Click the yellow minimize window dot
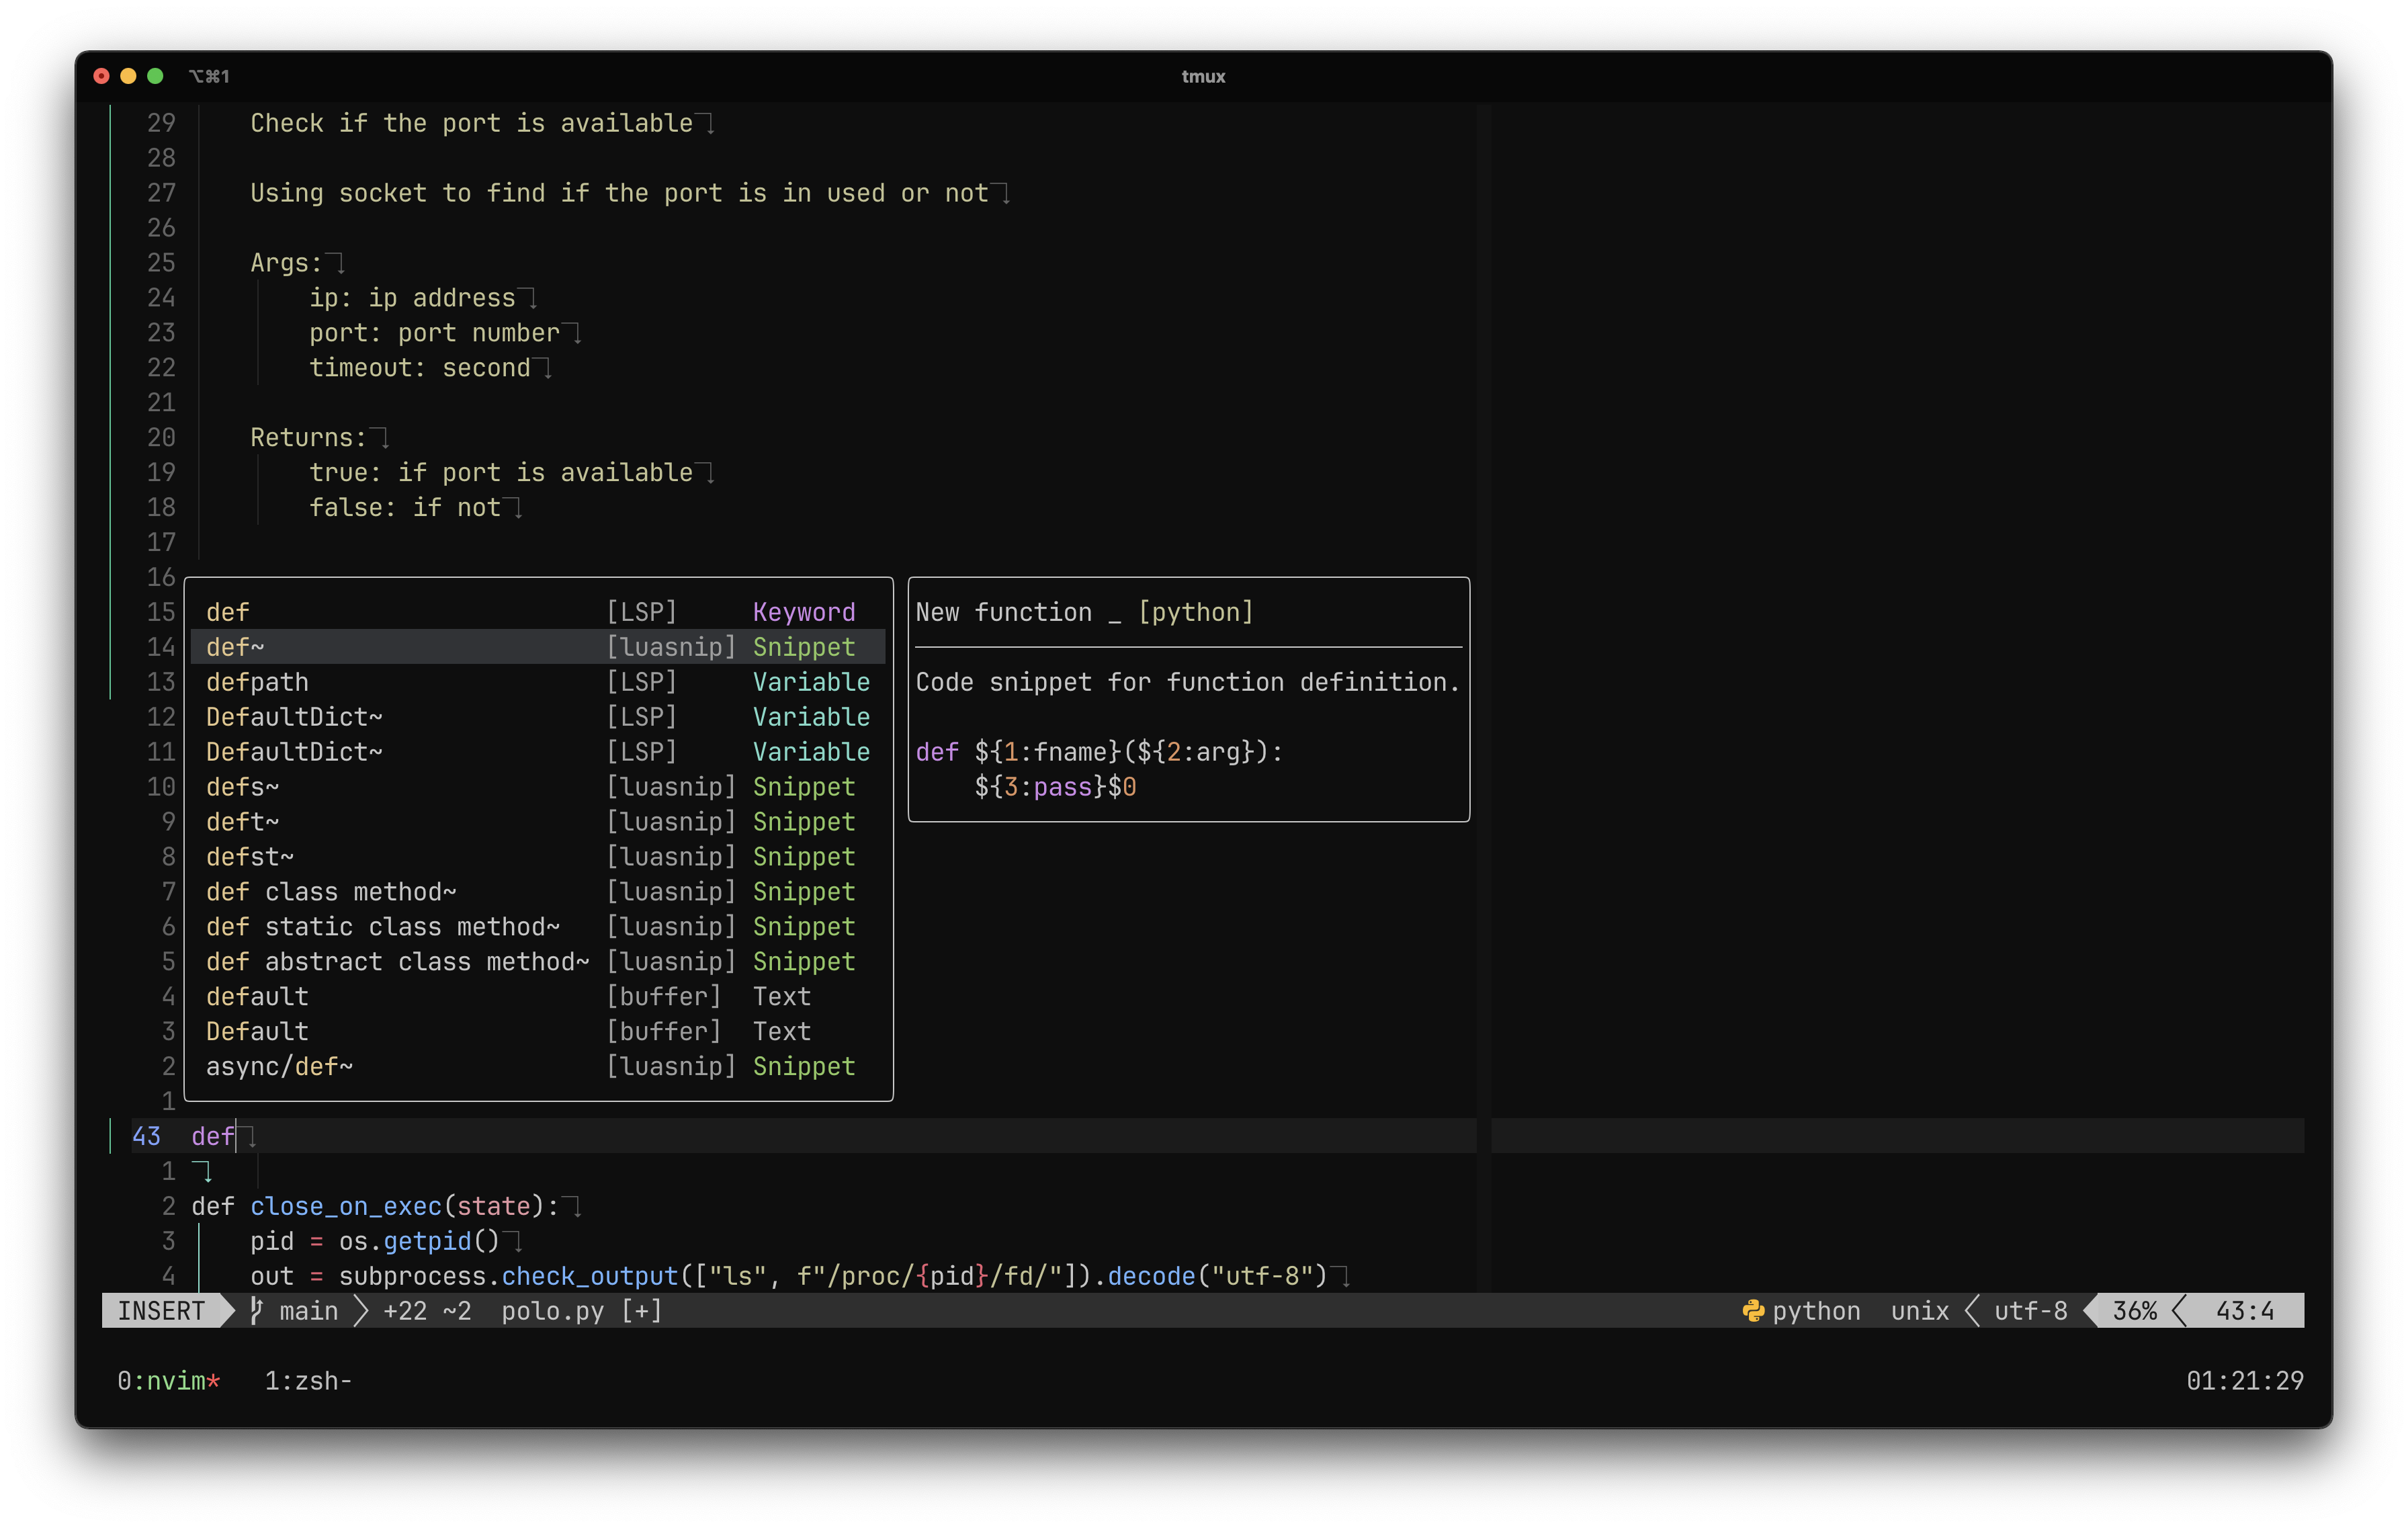Screen dimensions: 2408x1528 click(128, 76)
